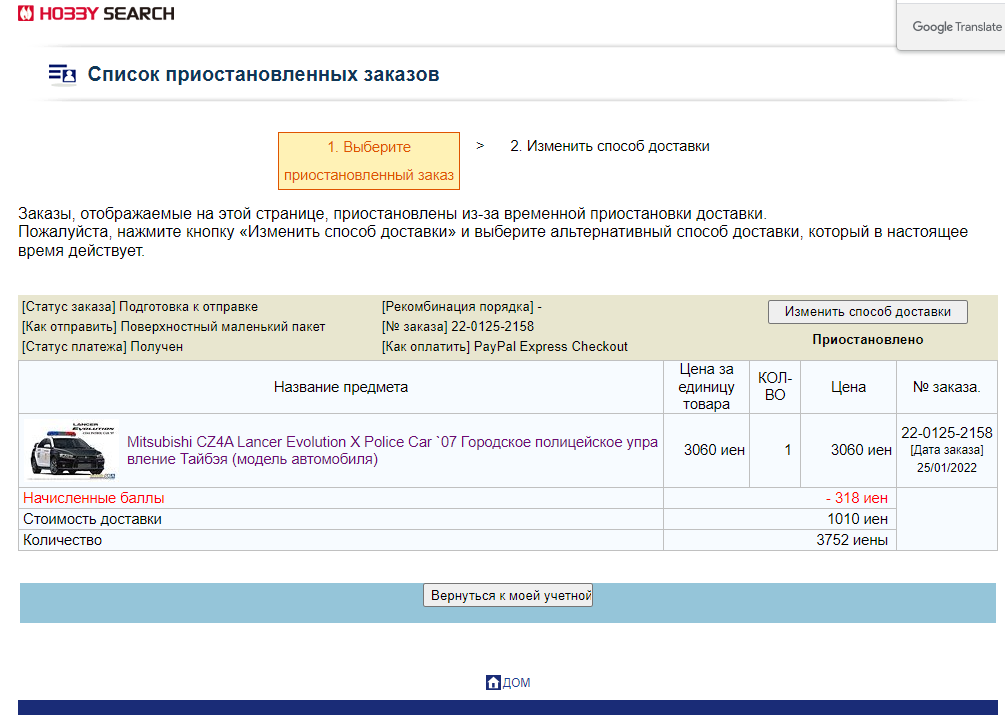Click the Вернуться к моей учетной button

(508, 595)
